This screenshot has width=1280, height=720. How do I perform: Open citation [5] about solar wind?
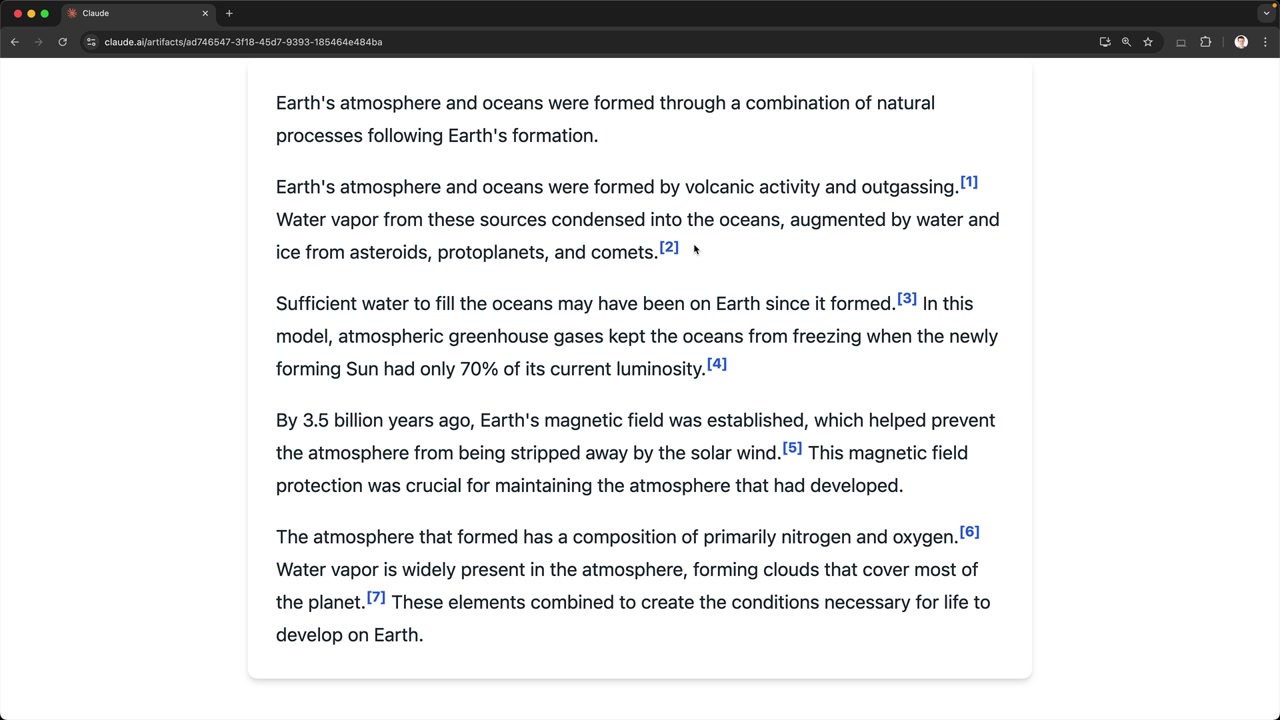coord(792,448)
